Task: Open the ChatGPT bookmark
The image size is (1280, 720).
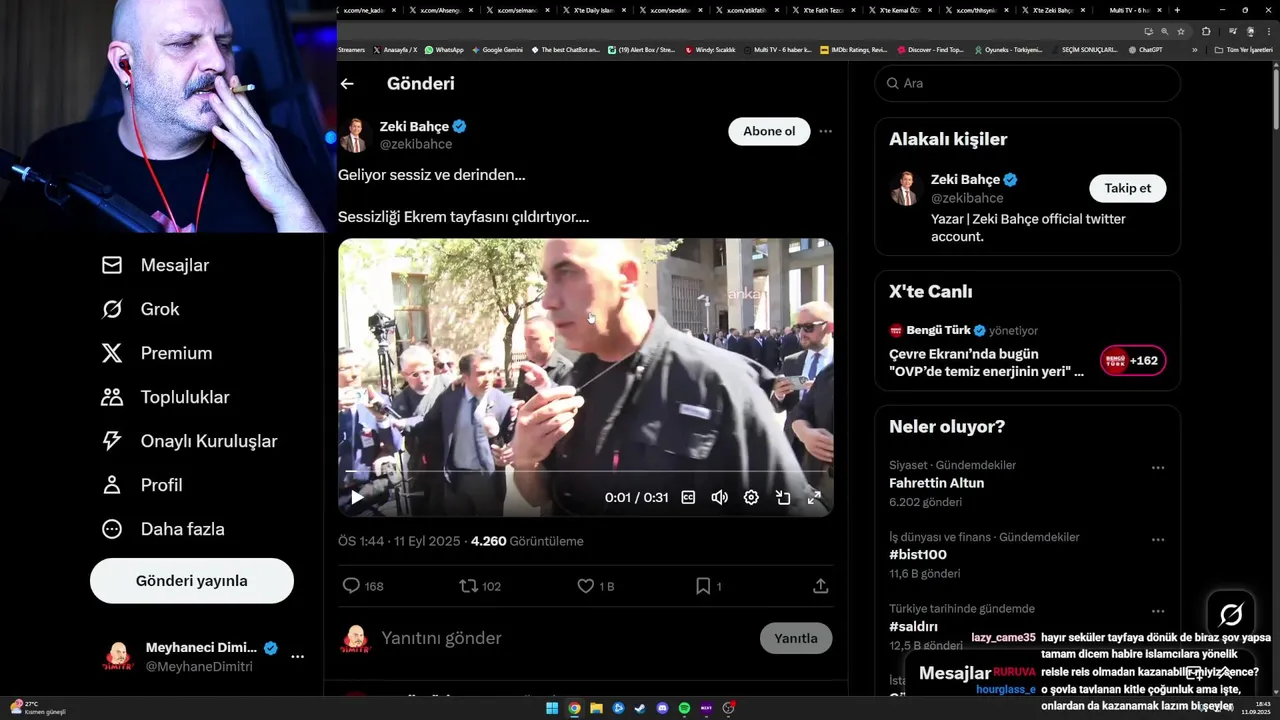Action: click(x=1145, y=49)
